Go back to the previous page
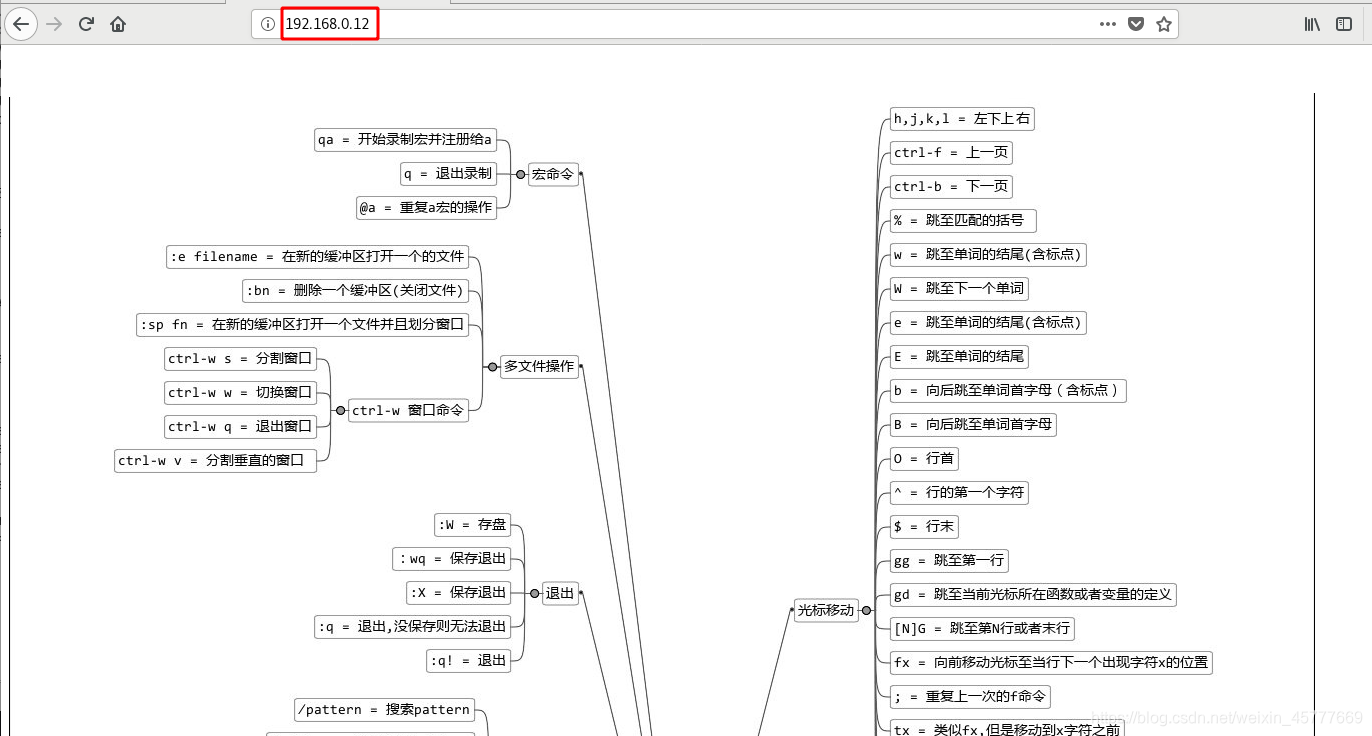The height and width of the screenshot is (736, 1372). pos(20,24)
